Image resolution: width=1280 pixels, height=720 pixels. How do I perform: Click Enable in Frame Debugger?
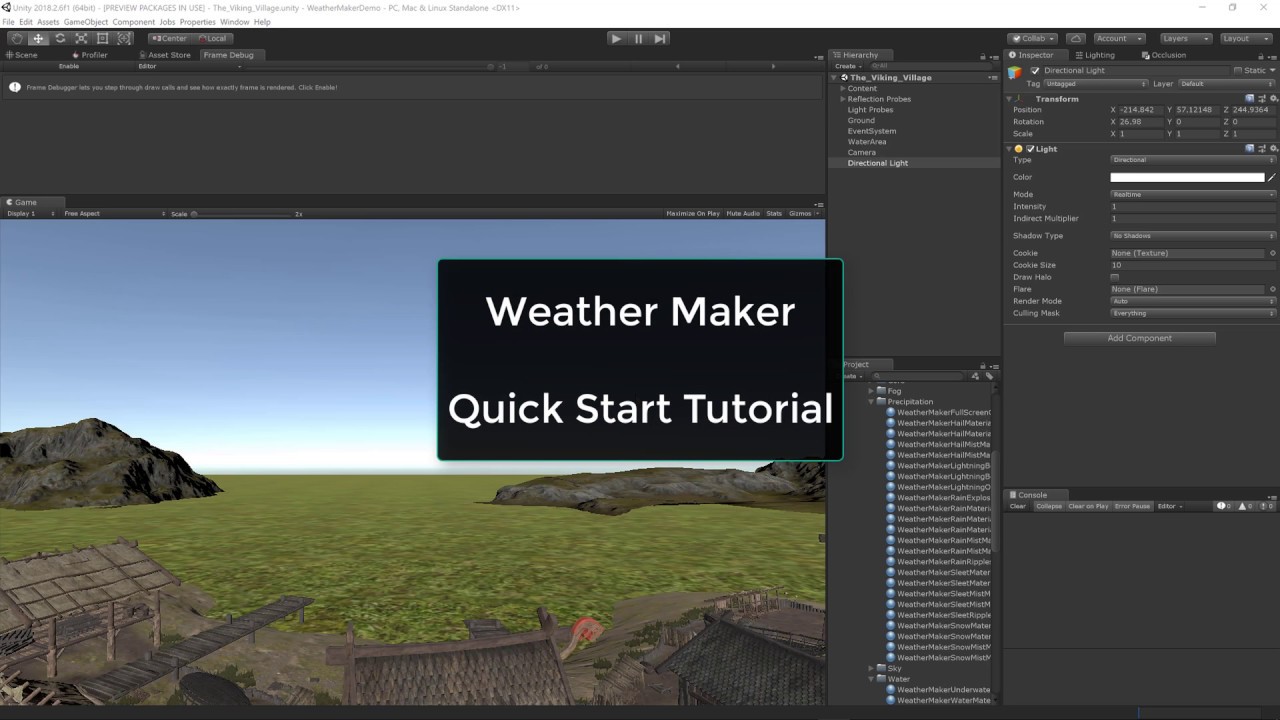point(69,66)
